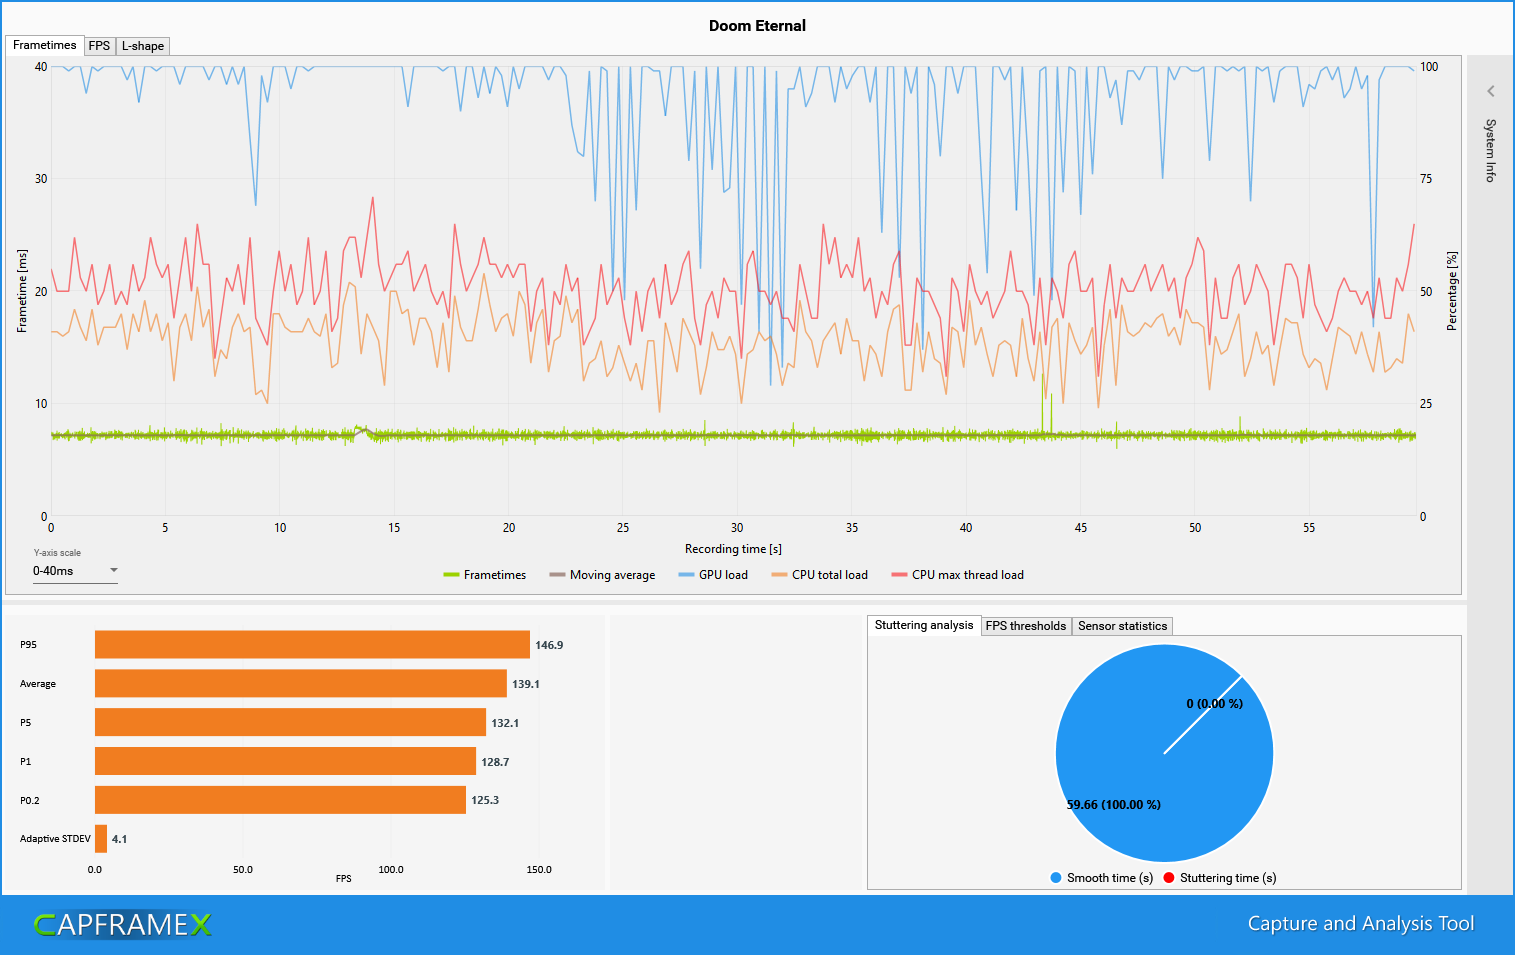Screen dimensions: 1515x955
Task: Toggle the Frametimes legend entry
Action: tap(485, 575)
